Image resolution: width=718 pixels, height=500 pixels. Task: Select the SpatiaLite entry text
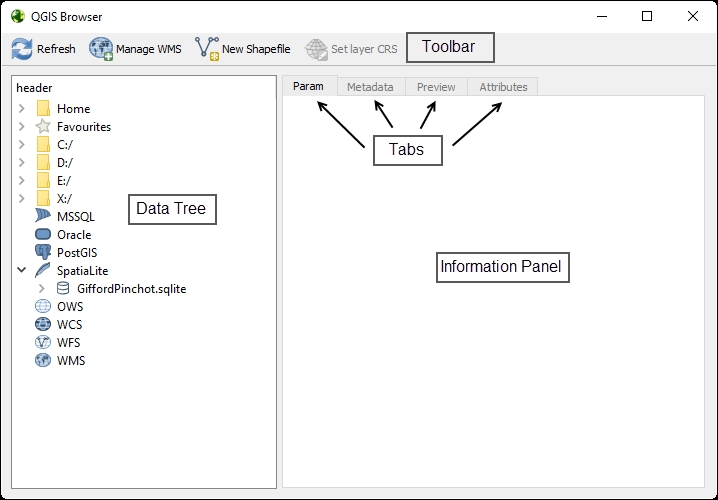click(x=82, y=271)
